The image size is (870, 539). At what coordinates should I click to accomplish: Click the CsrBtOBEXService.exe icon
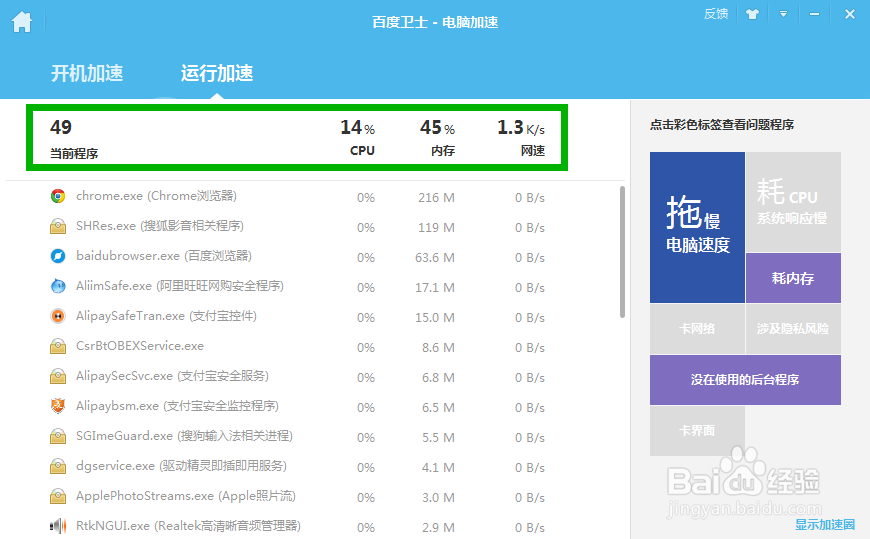pyautogui.click(x=58, y=346)
